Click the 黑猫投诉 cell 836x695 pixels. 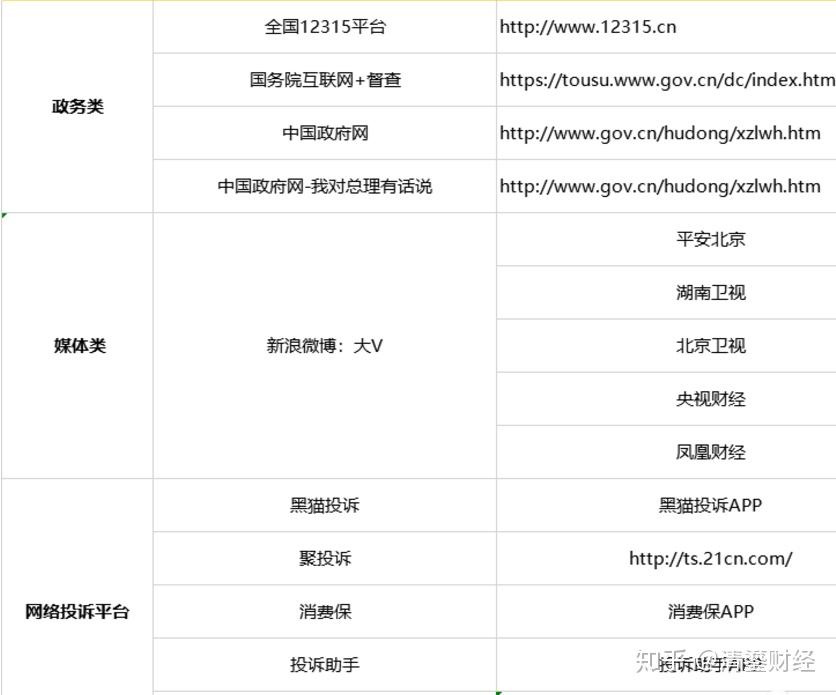pos(325,505)
